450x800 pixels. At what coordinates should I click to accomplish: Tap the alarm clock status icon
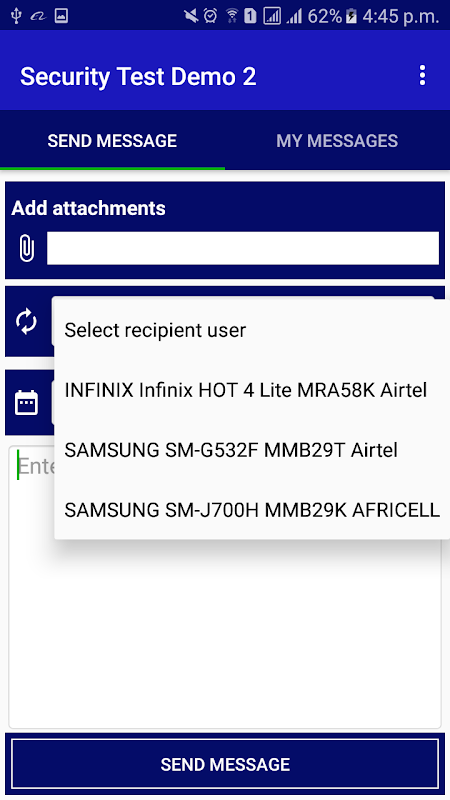tap(210, 16)
